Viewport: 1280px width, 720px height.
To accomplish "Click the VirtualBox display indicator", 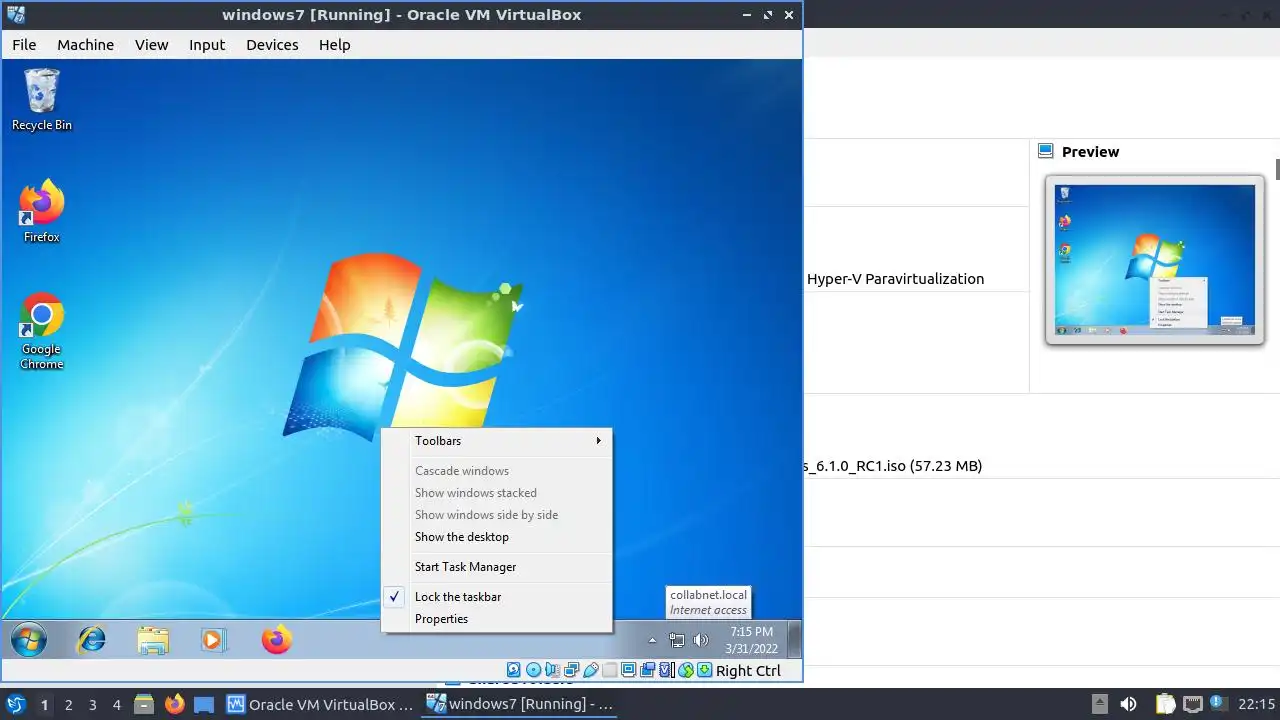I will 628,670.
